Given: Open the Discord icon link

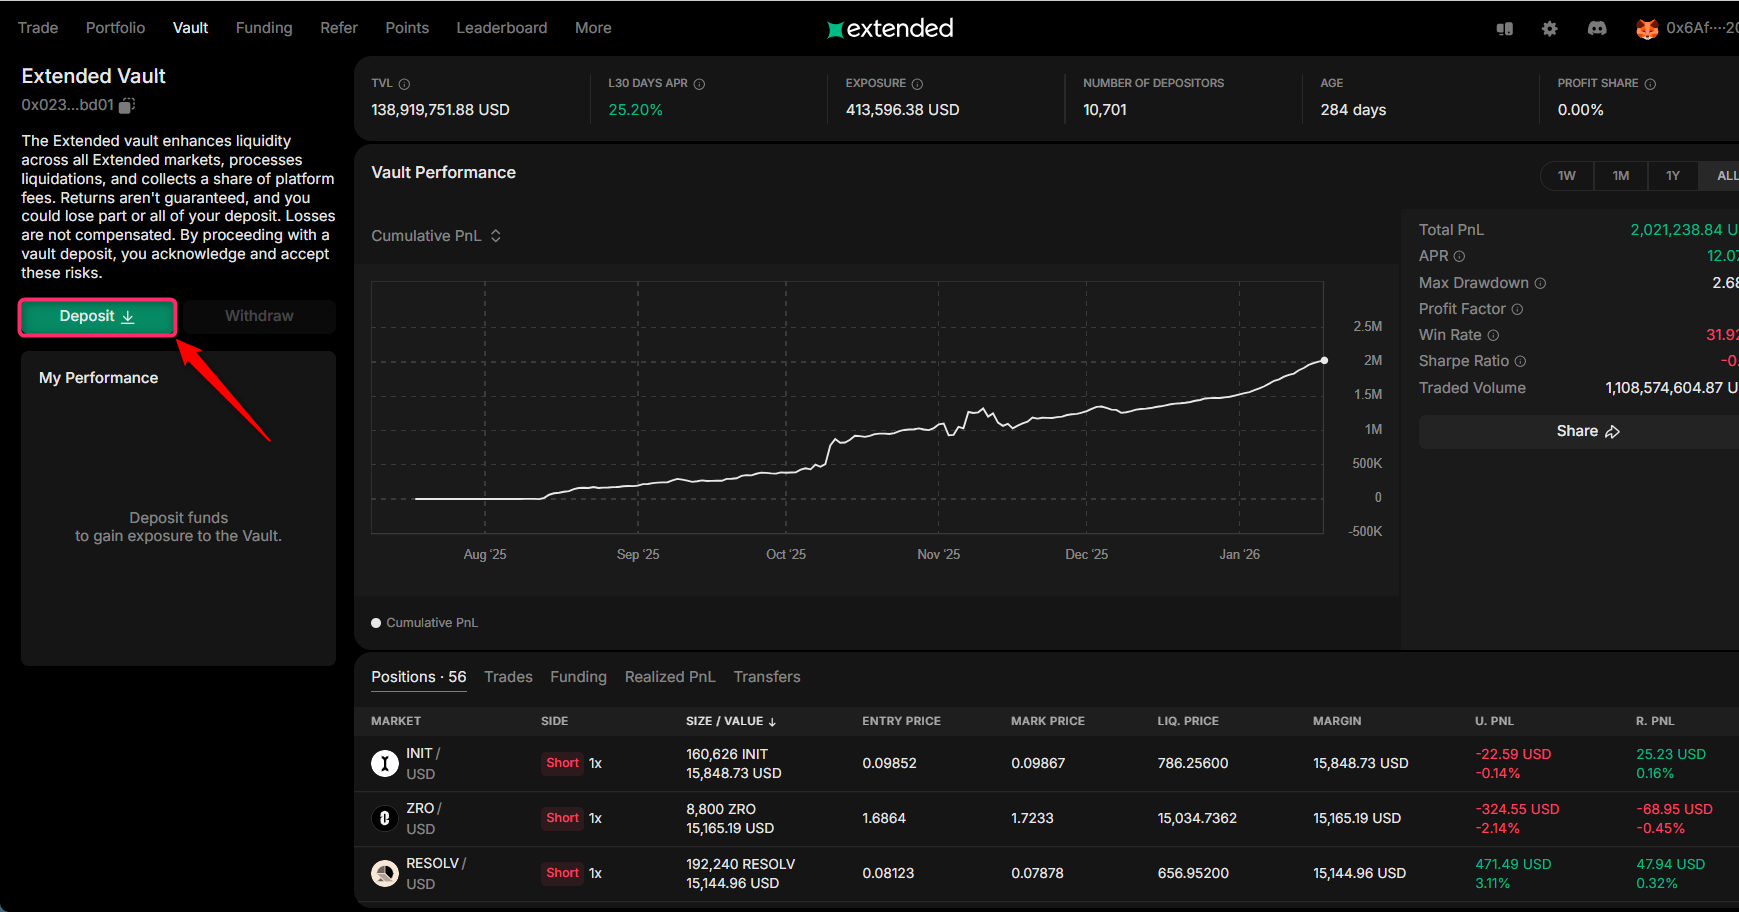Looking at the screenshot, I should pos(1597,28).
